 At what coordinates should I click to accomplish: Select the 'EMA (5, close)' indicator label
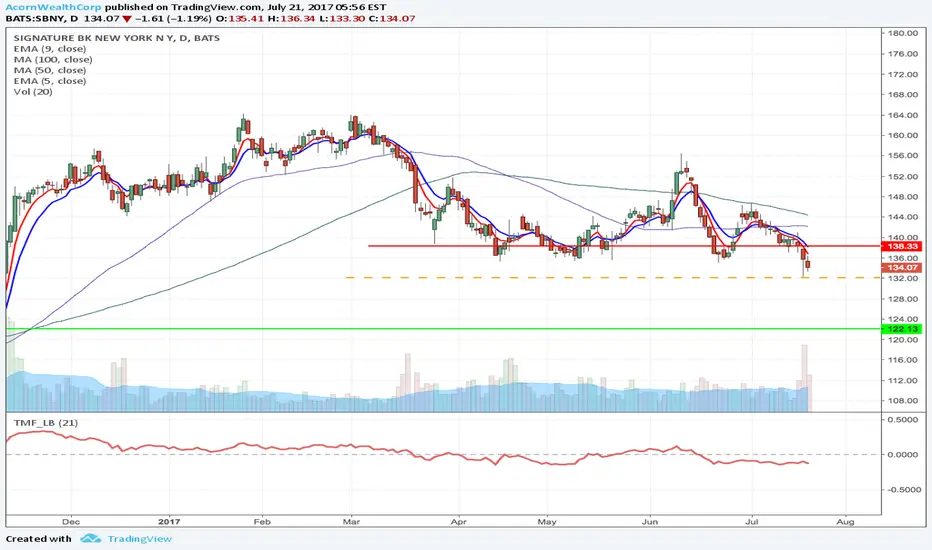[x=49, y=81]
